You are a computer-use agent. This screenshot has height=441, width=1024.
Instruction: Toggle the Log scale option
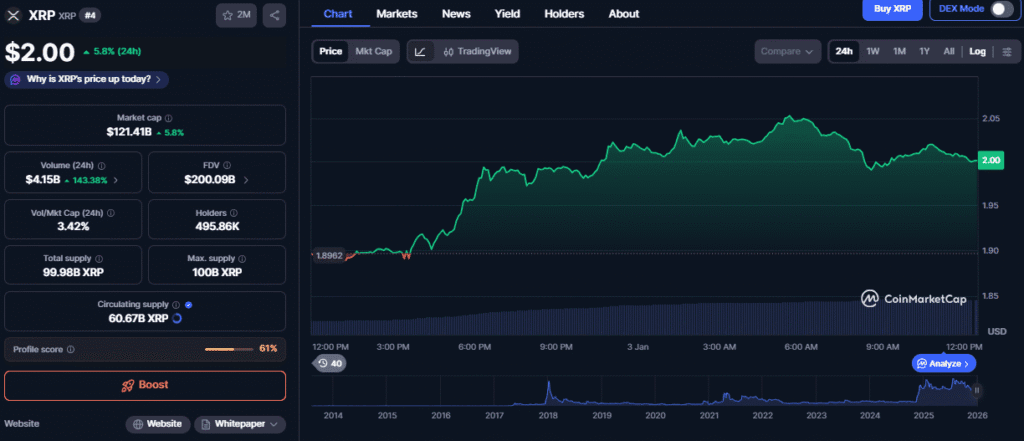pyautogui.click(x=977, y=51)
